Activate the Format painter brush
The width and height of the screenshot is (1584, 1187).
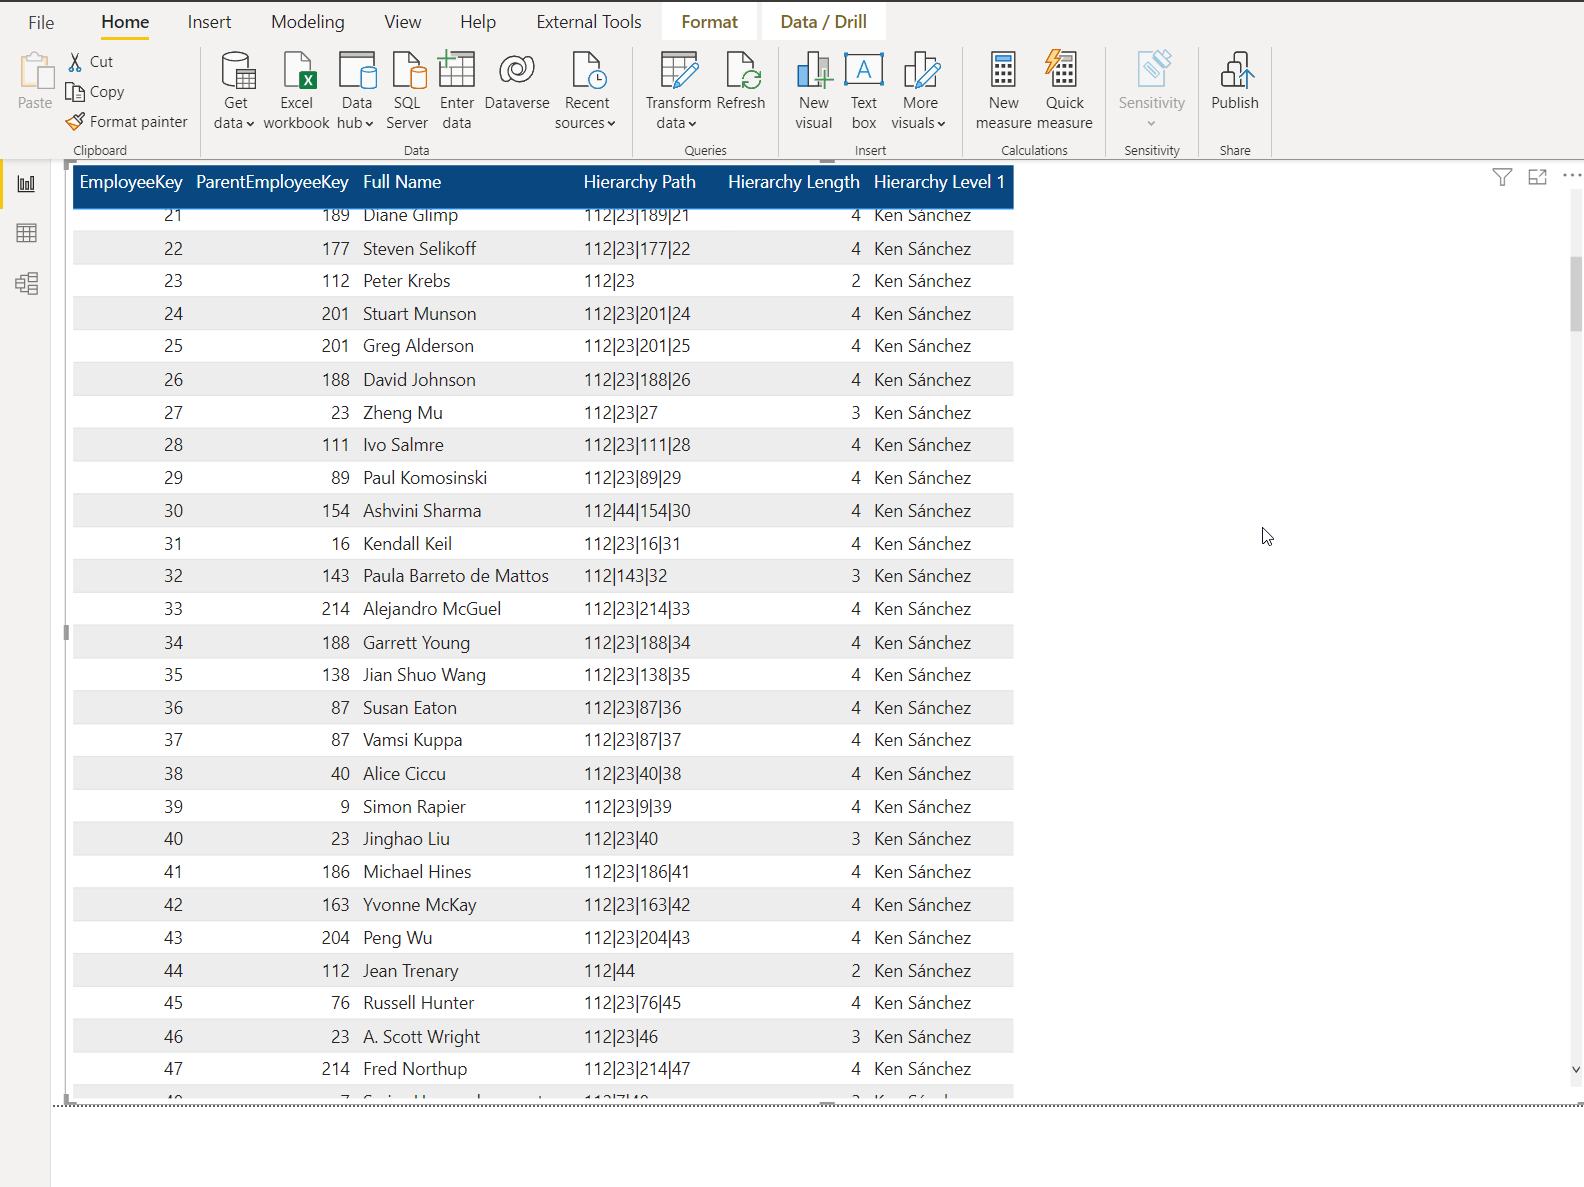[75, 122]
